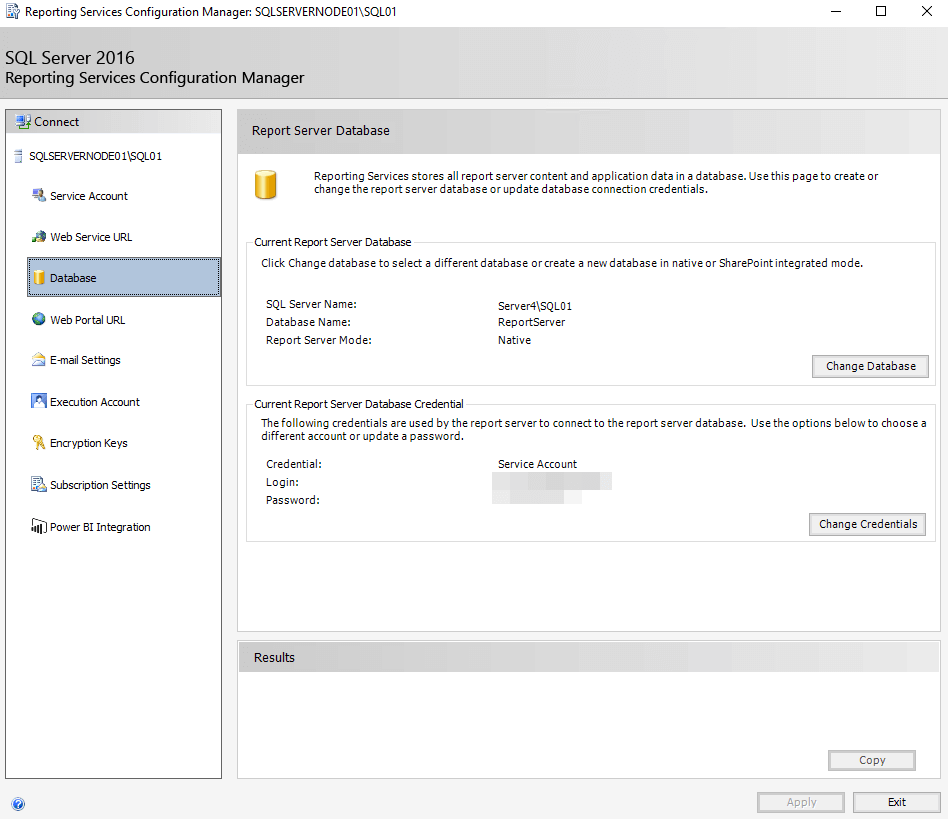
Task: Click the Database Name label
Action: point(308,322)
